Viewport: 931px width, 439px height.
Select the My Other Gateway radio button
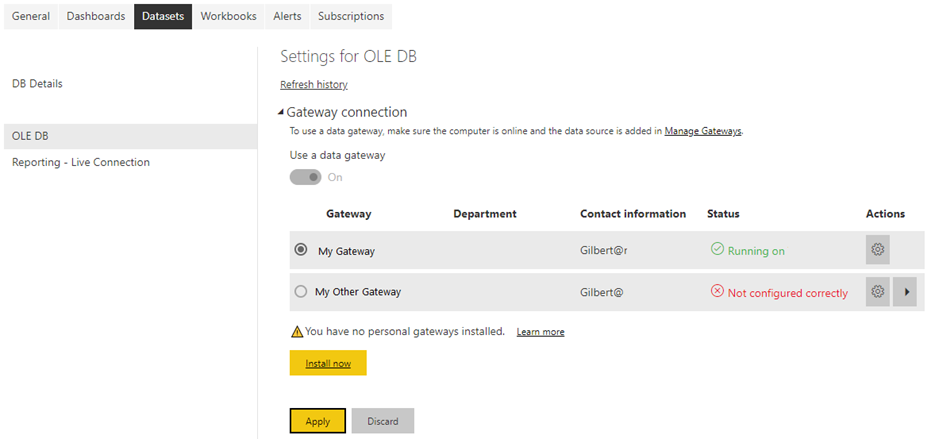[301, 292]
